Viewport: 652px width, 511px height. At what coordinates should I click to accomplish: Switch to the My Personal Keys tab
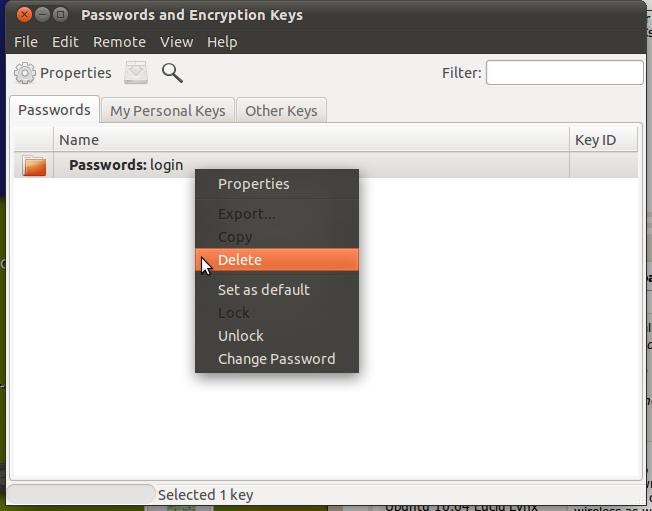point(168,111)
